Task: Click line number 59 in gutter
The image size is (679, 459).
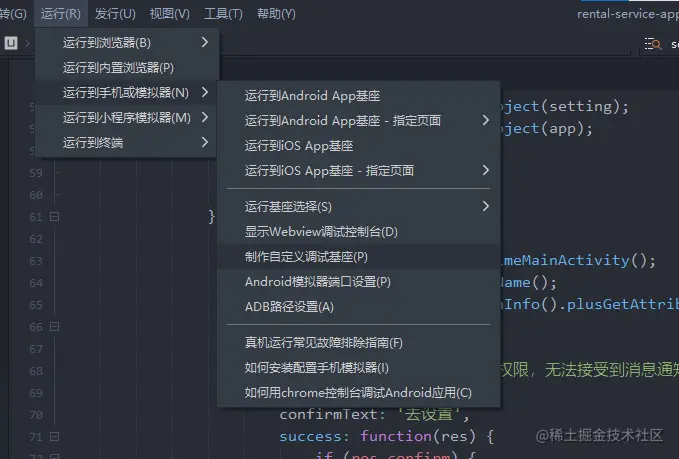Action: coord(36,173)
